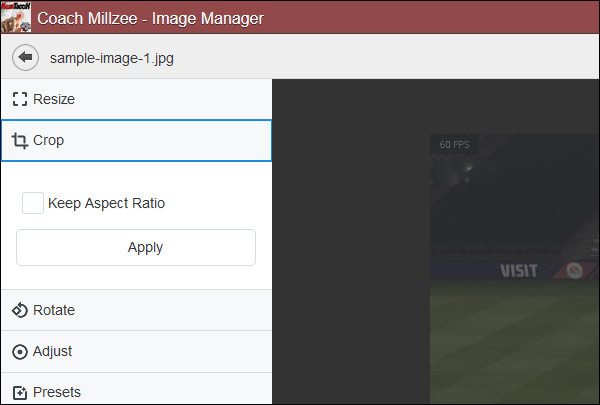Click the Adjust circle icon
The height and width of the screenshot is (405, 600).
(19, 352)
